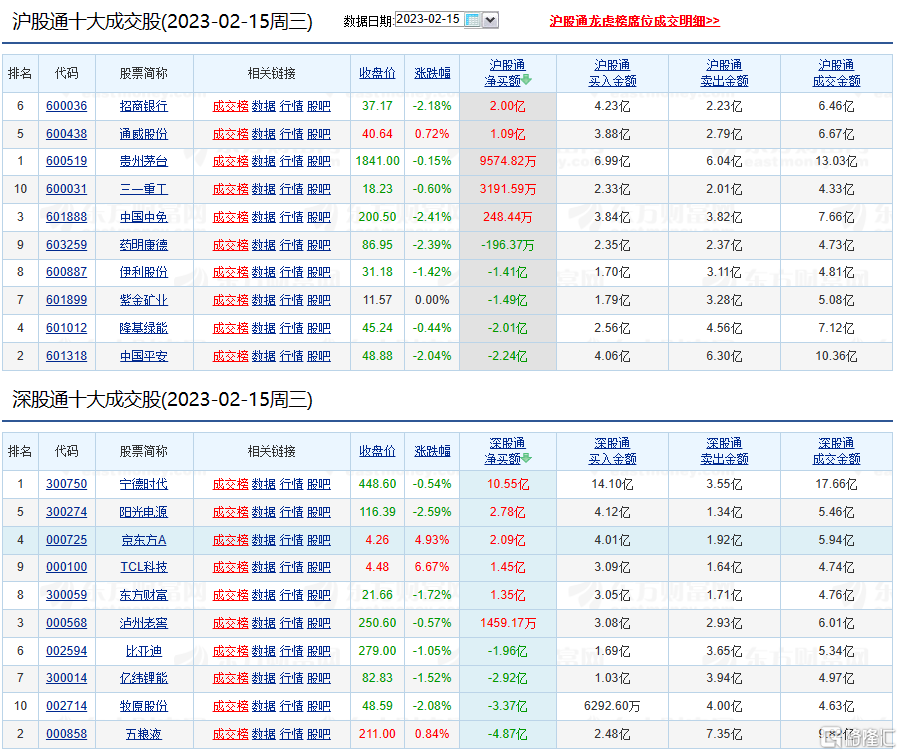Open stock code 600438 link
The image size is (902, 755).
(x=67, y=134)
